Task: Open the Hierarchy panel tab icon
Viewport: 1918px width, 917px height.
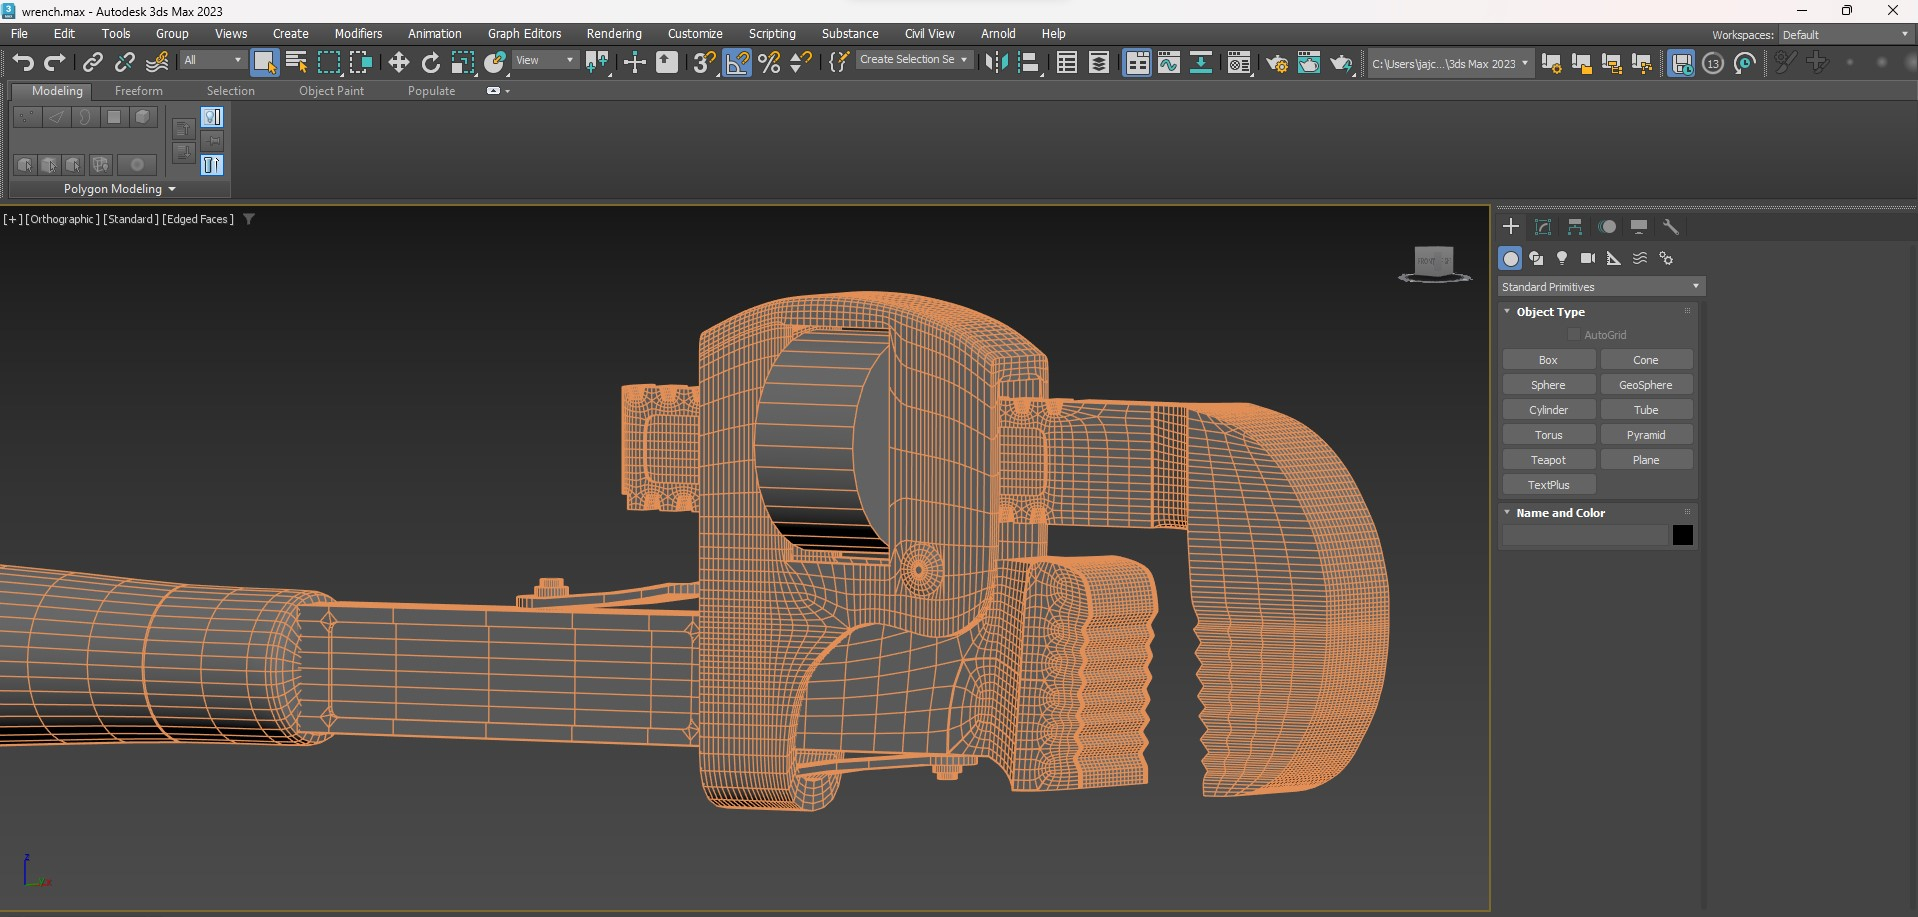Action: click(1575, 227)
